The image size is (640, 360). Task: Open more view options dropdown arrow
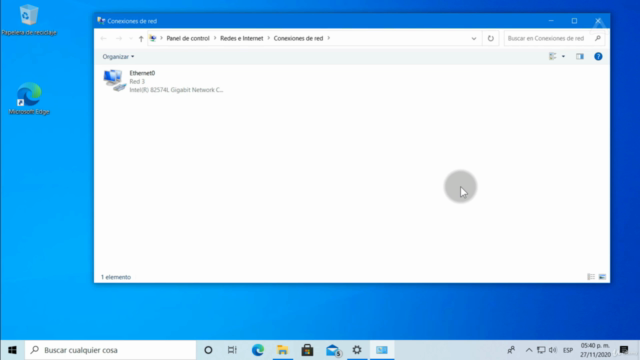tap(563, 56)
